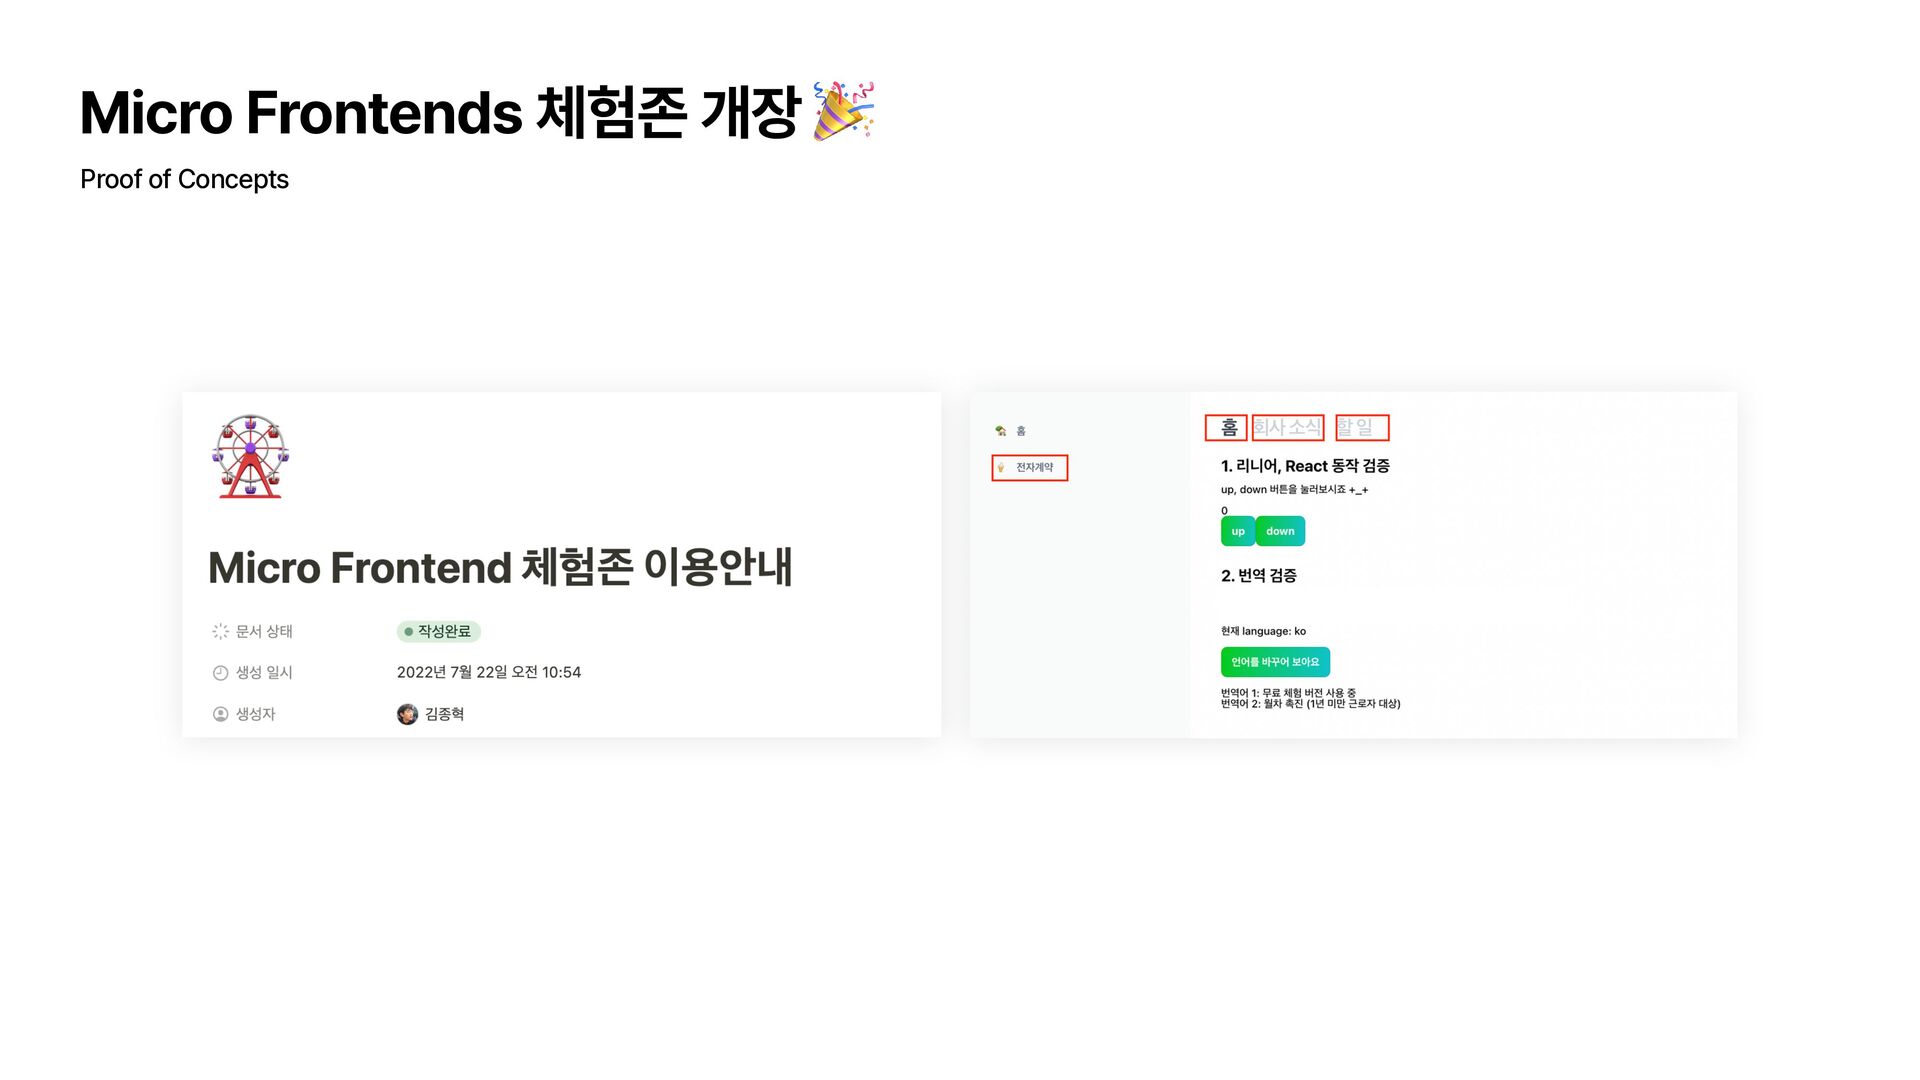Click the icon next to 전자계약
The image size is (1920, 1080).
(1000, 468)
